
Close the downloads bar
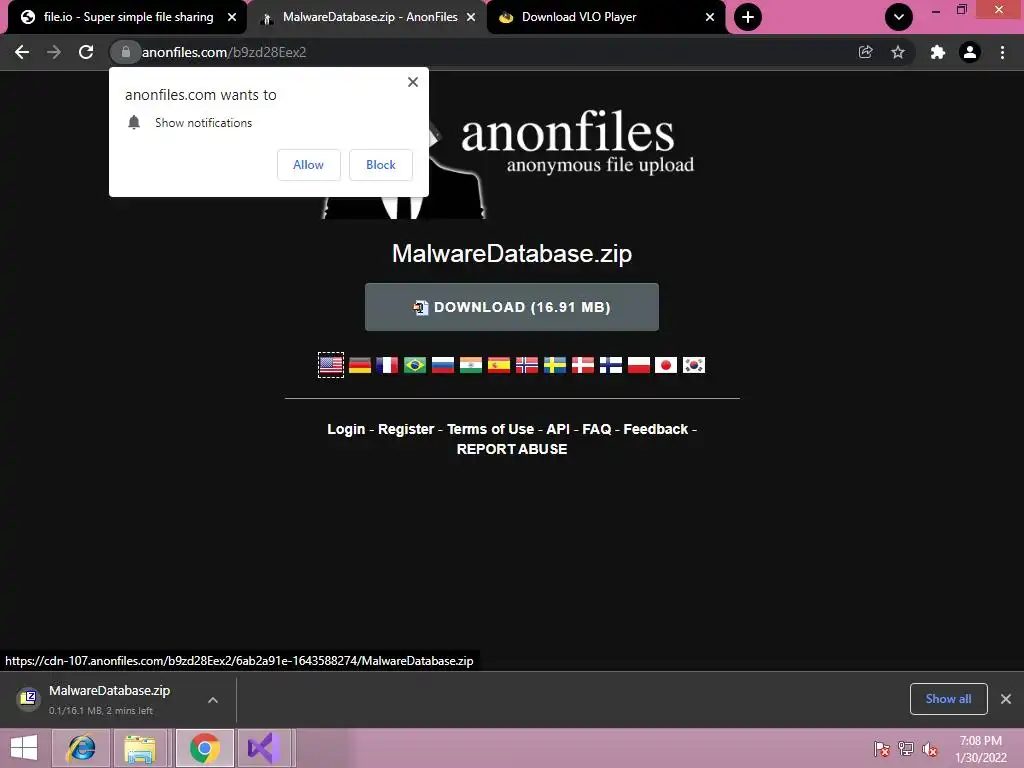coord(1006,699)
